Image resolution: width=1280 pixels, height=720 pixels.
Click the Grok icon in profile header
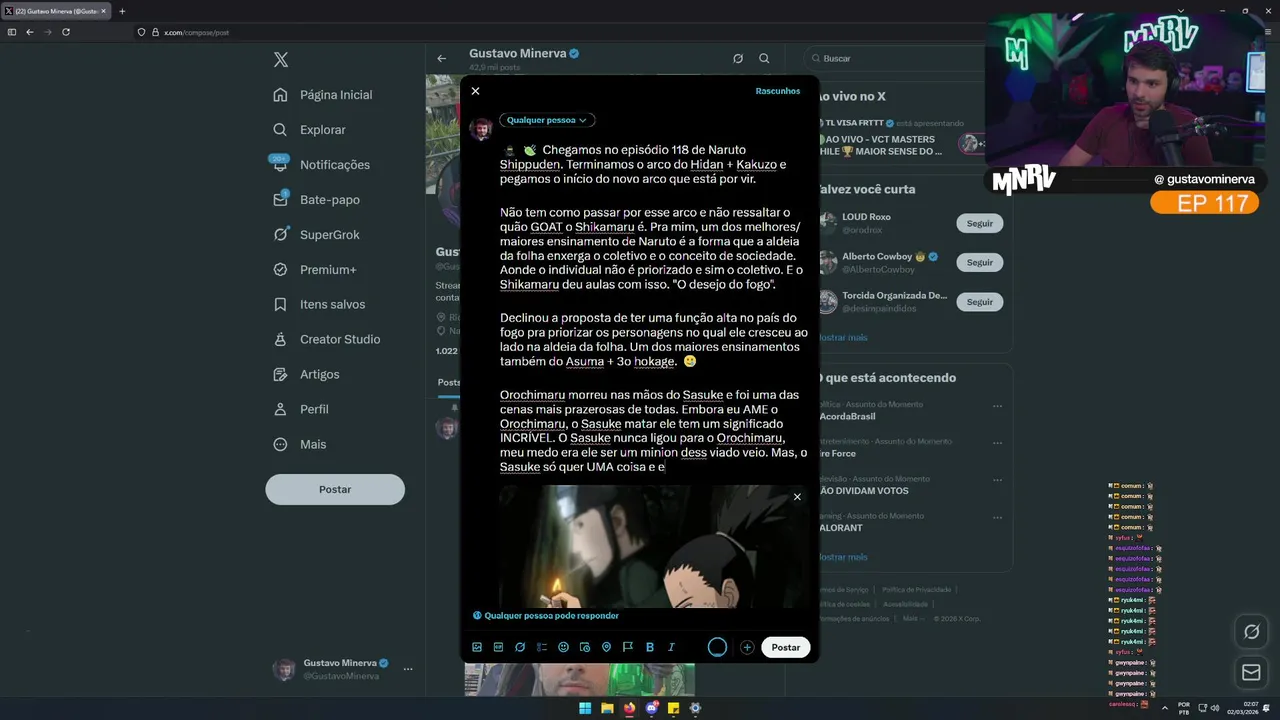pyautogui.click(x=738, y=59)
